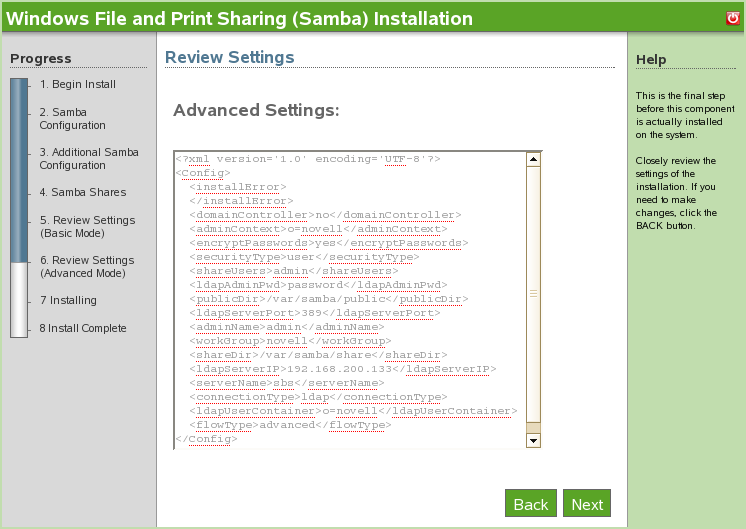Click the XML box scroll up arrow
Screen dimensions: 746x529
tap(533, 159)
